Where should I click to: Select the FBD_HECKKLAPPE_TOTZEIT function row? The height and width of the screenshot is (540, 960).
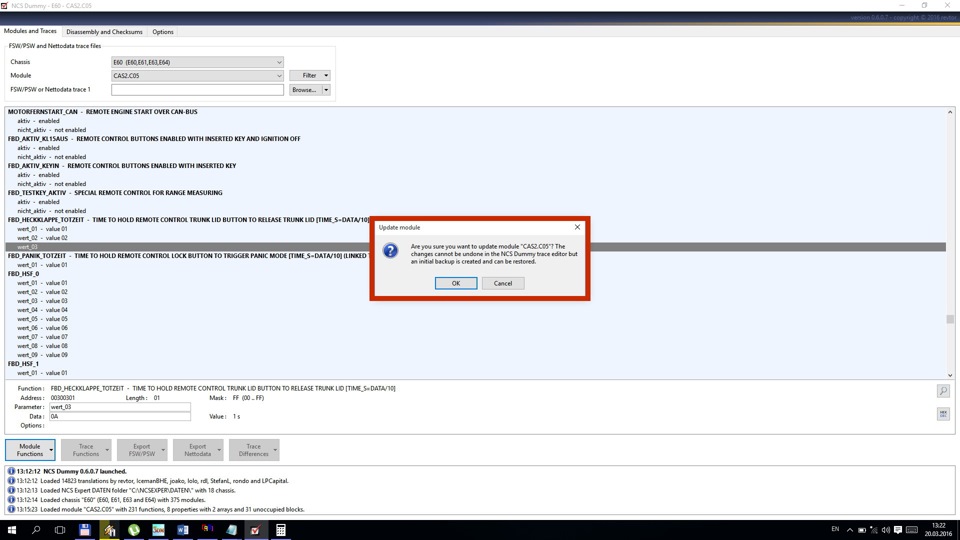pyautogui.click(x=189, y=220)
